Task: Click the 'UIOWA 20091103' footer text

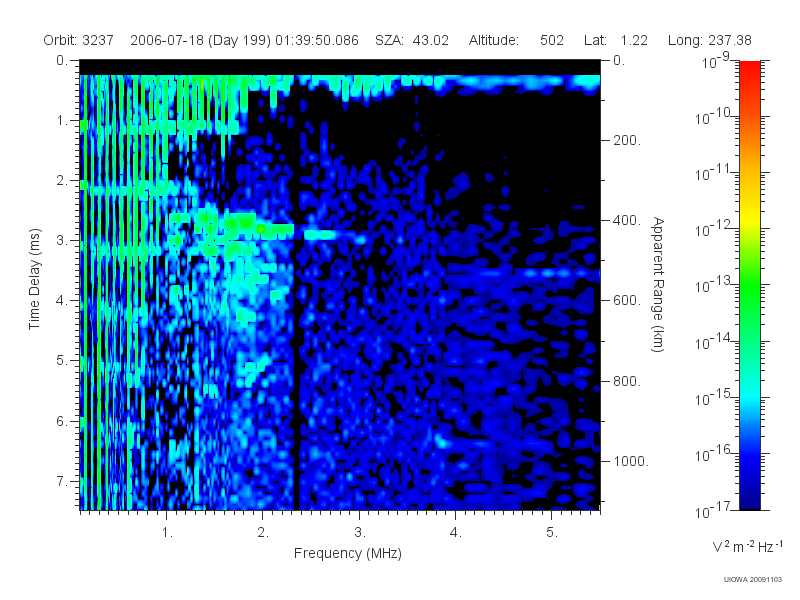Action: [x=753, y=580]
